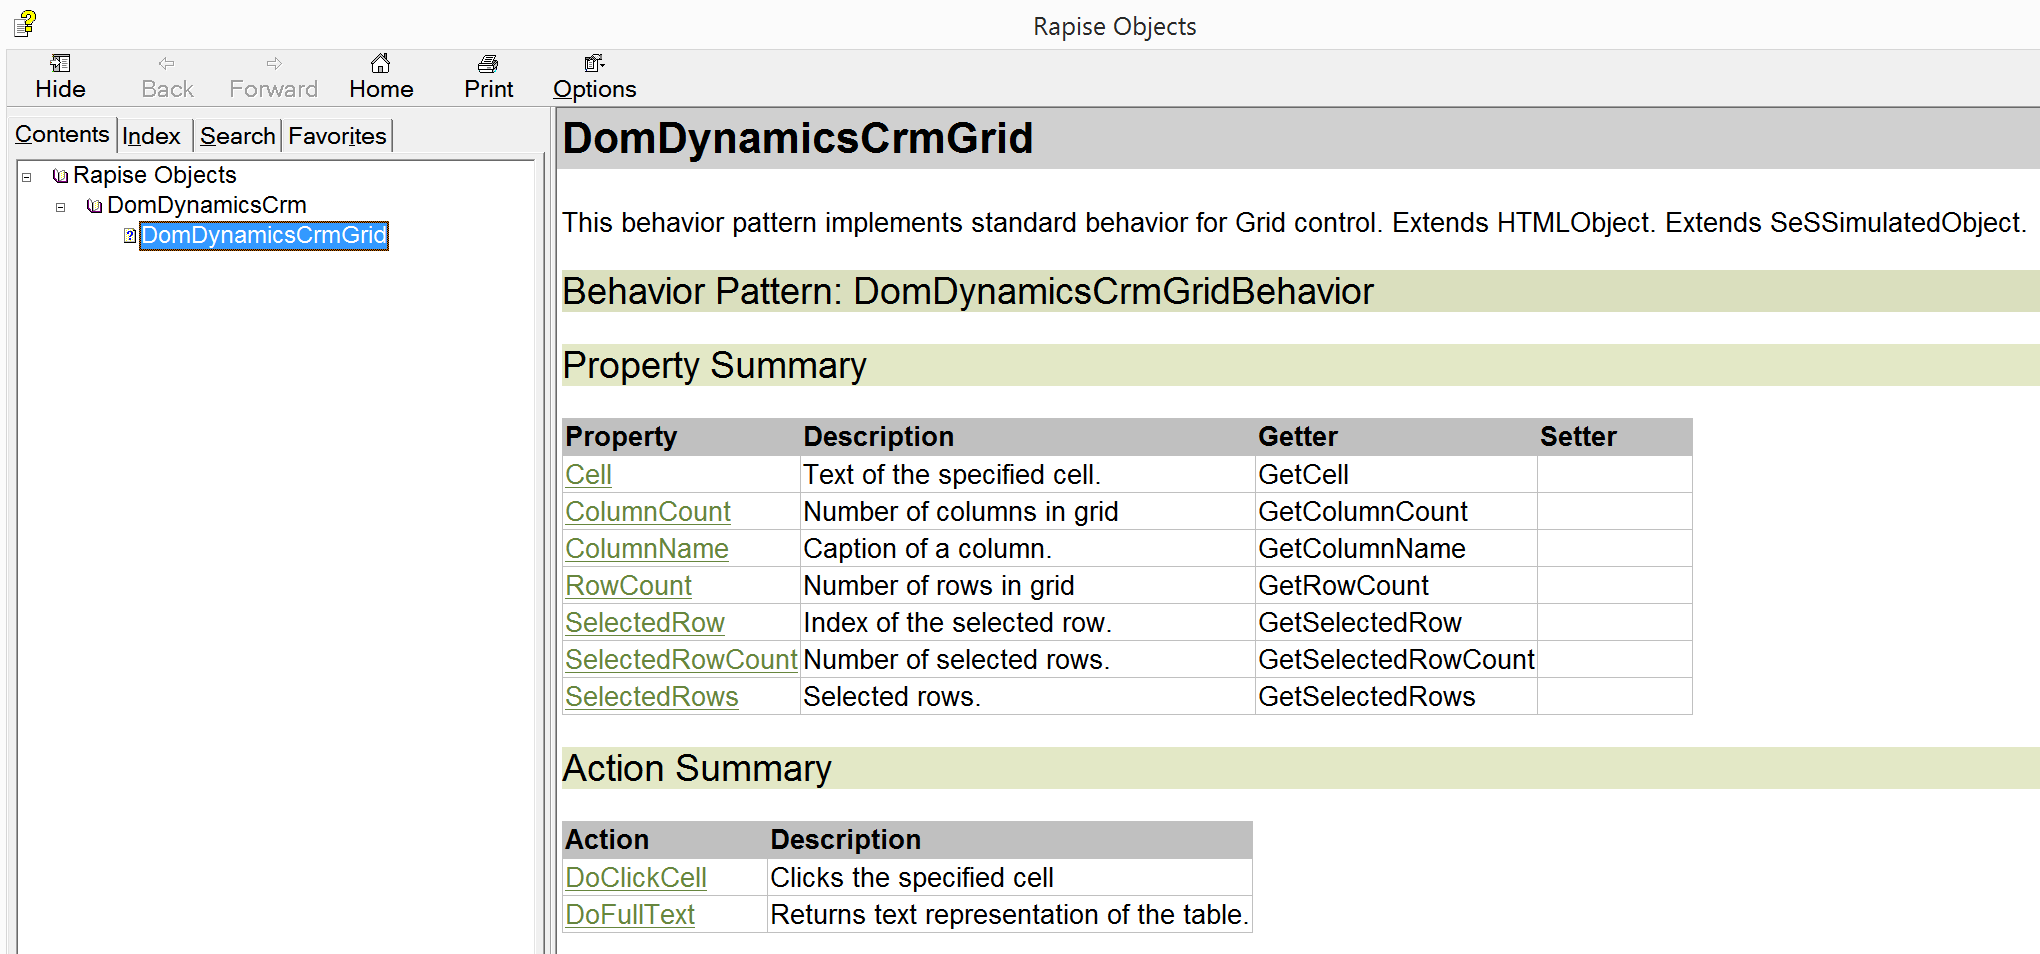
Task: Click the Print toolbar icon
Action: pyautogui.click(x=488, y=64)
